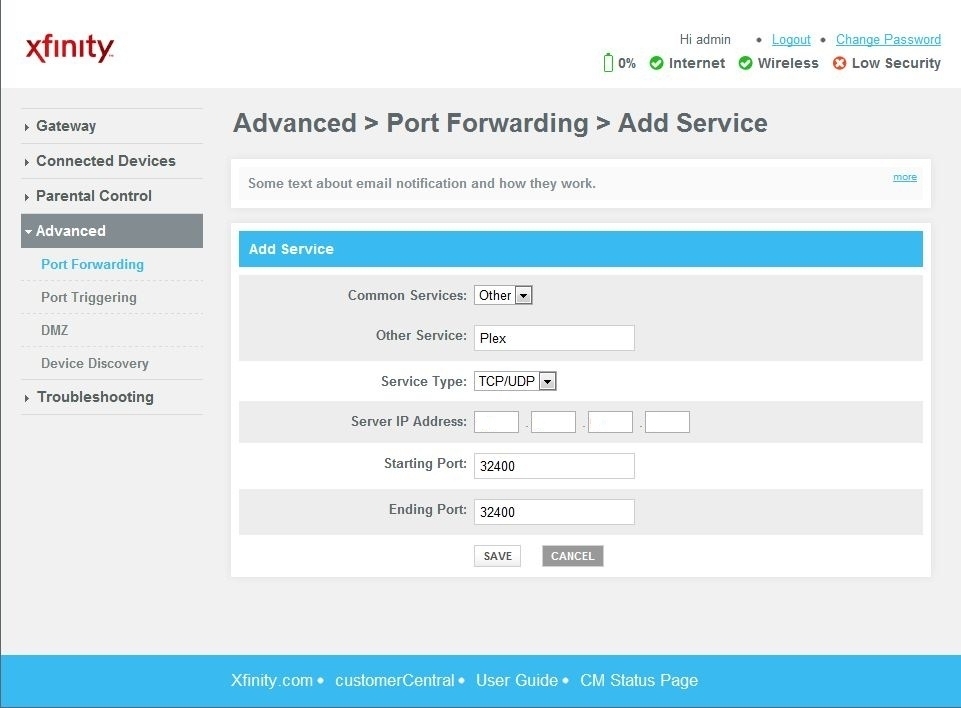Click the SAVE button

click(497, 555)
